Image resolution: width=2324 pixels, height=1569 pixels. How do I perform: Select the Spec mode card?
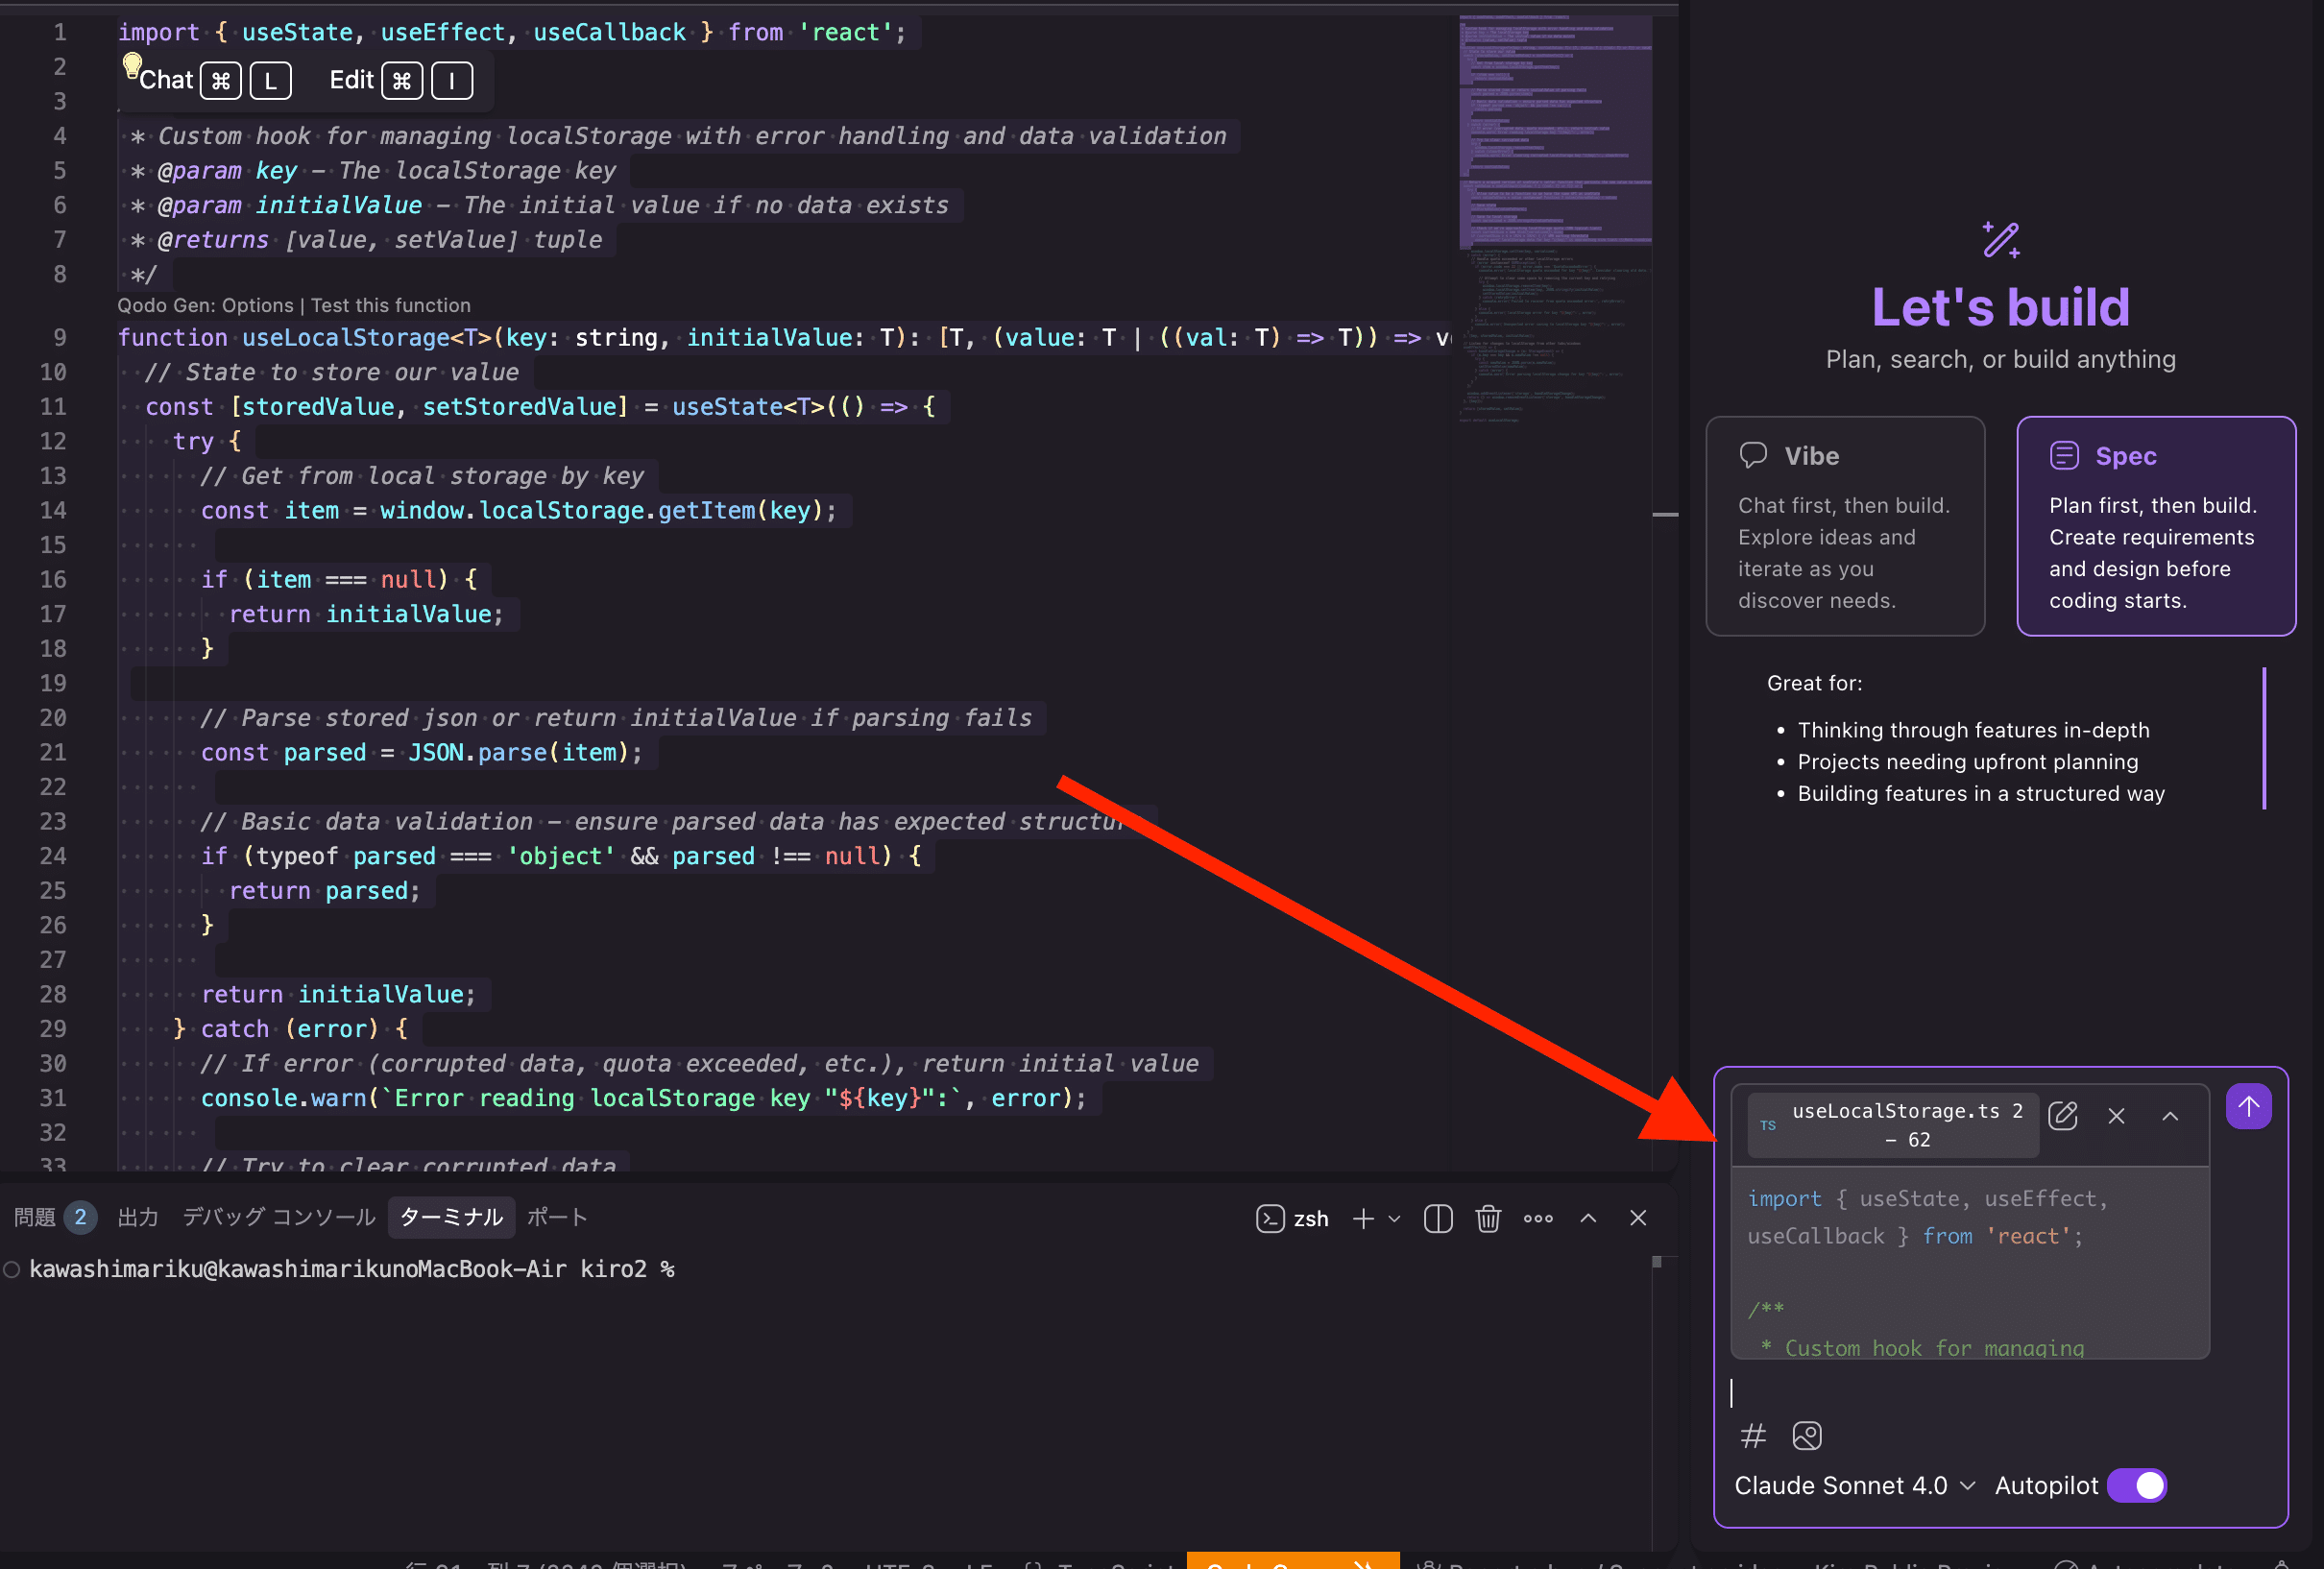pyautogui.click(x=2155, y=526)
